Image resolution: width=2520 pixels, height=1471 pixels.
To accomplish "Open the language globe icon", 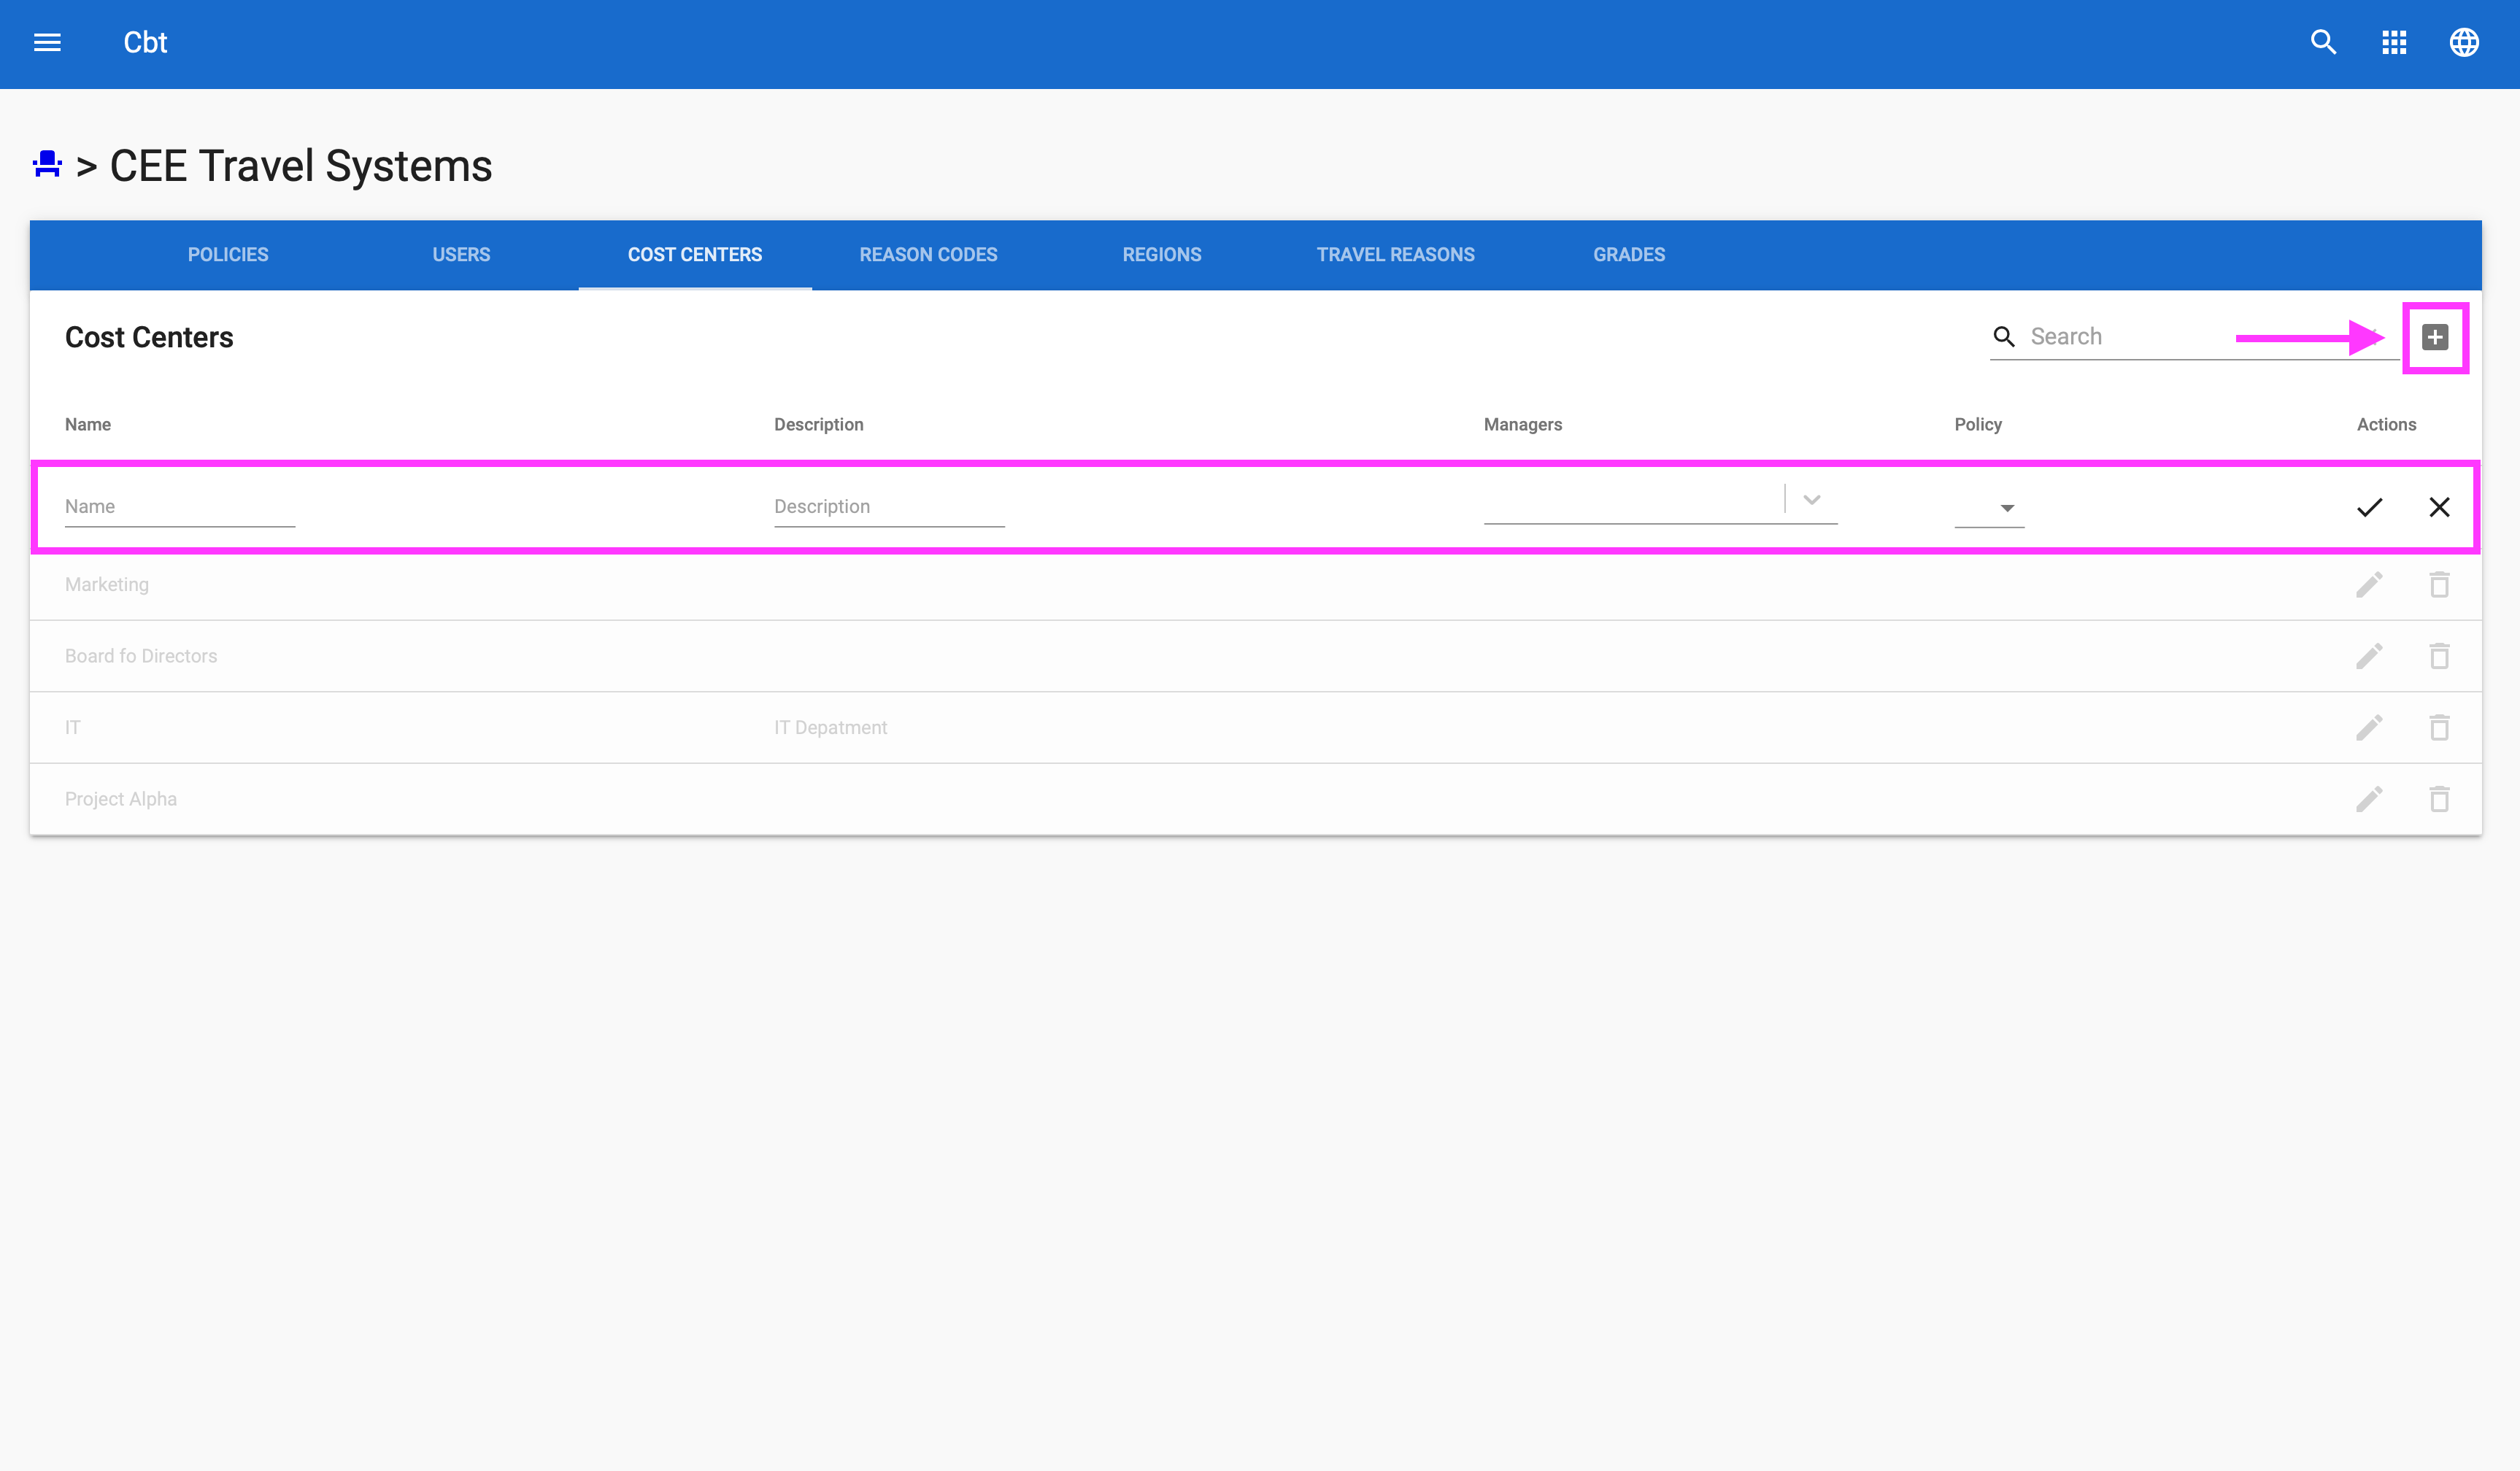I will (x=2464, y=42).
